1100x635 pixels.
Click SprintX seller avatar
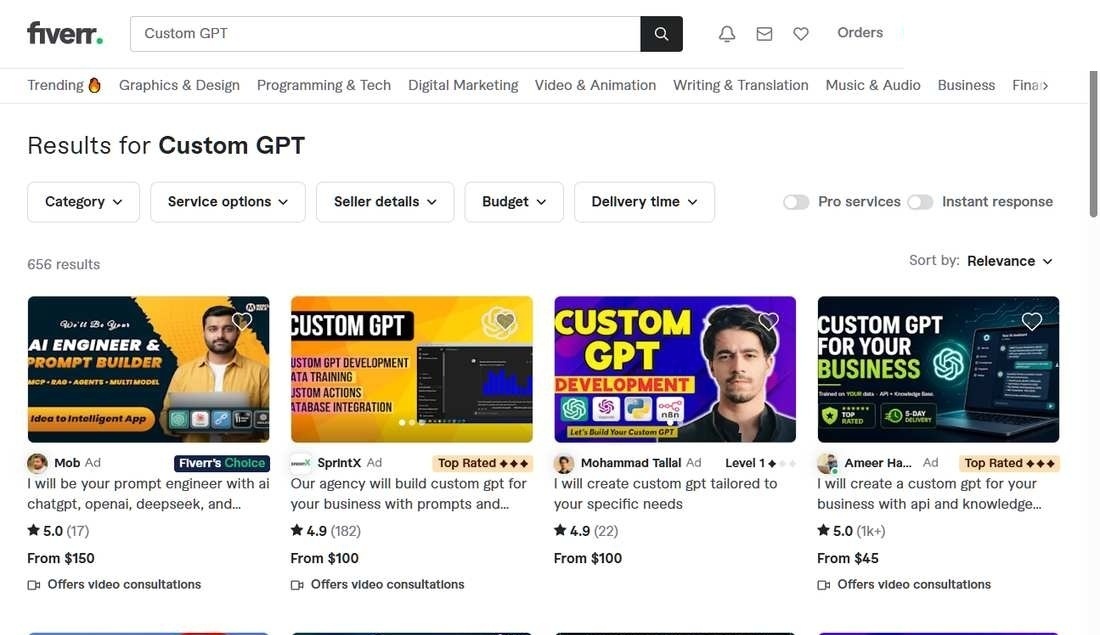tap(300, 463)
